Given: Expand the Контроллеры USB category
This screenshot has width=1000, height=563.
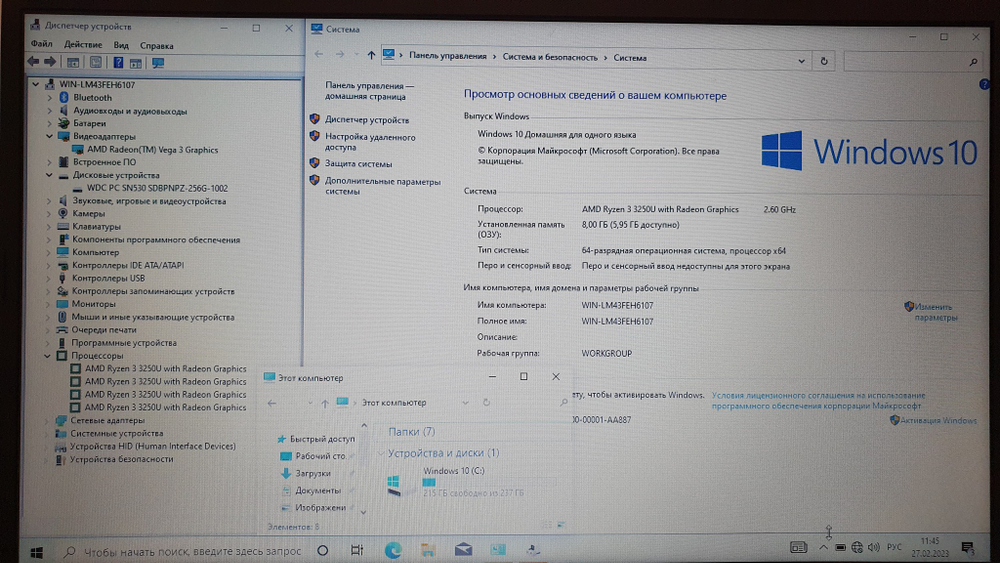Looking at the screenshot, I should tap(48, 278).
